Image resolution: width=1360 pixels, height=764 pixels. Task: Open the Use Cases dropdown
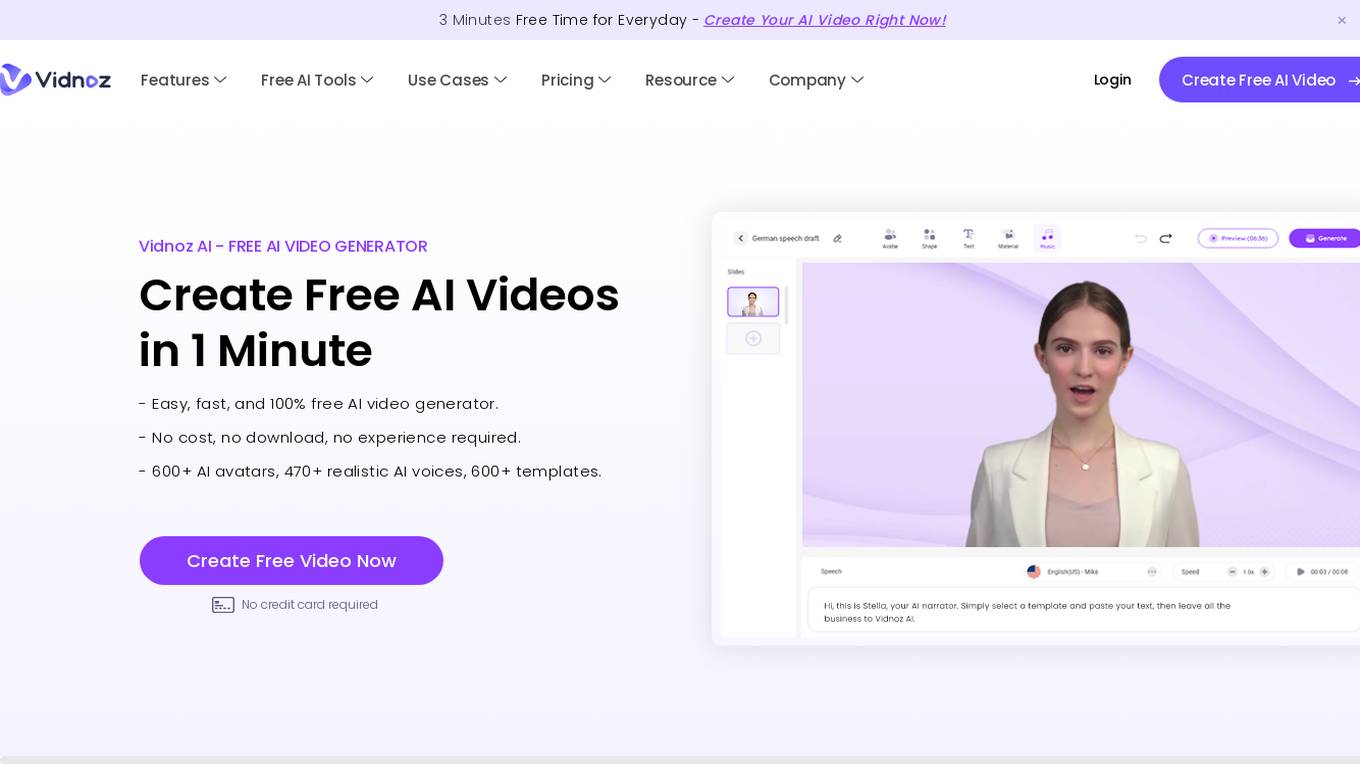click(x=457, y=80)
